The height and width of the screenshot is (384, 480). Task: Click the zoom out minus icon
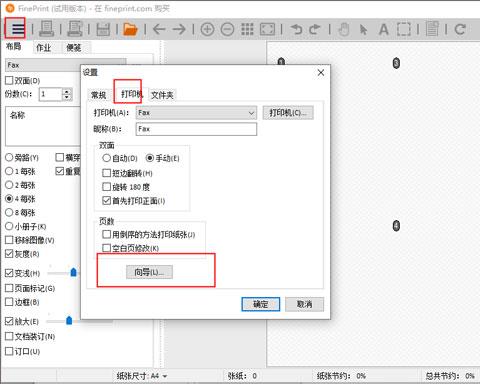click(x=227, y=29)
